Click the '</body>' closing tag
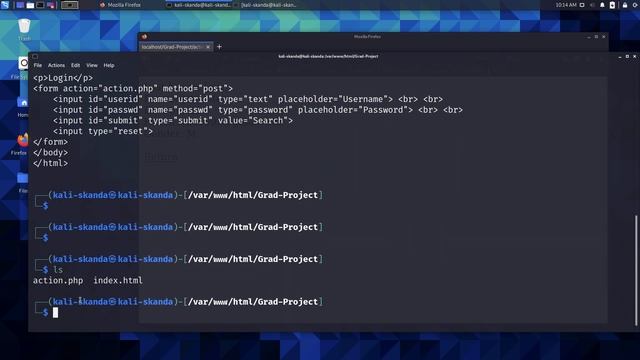 (x=50, y=152)
